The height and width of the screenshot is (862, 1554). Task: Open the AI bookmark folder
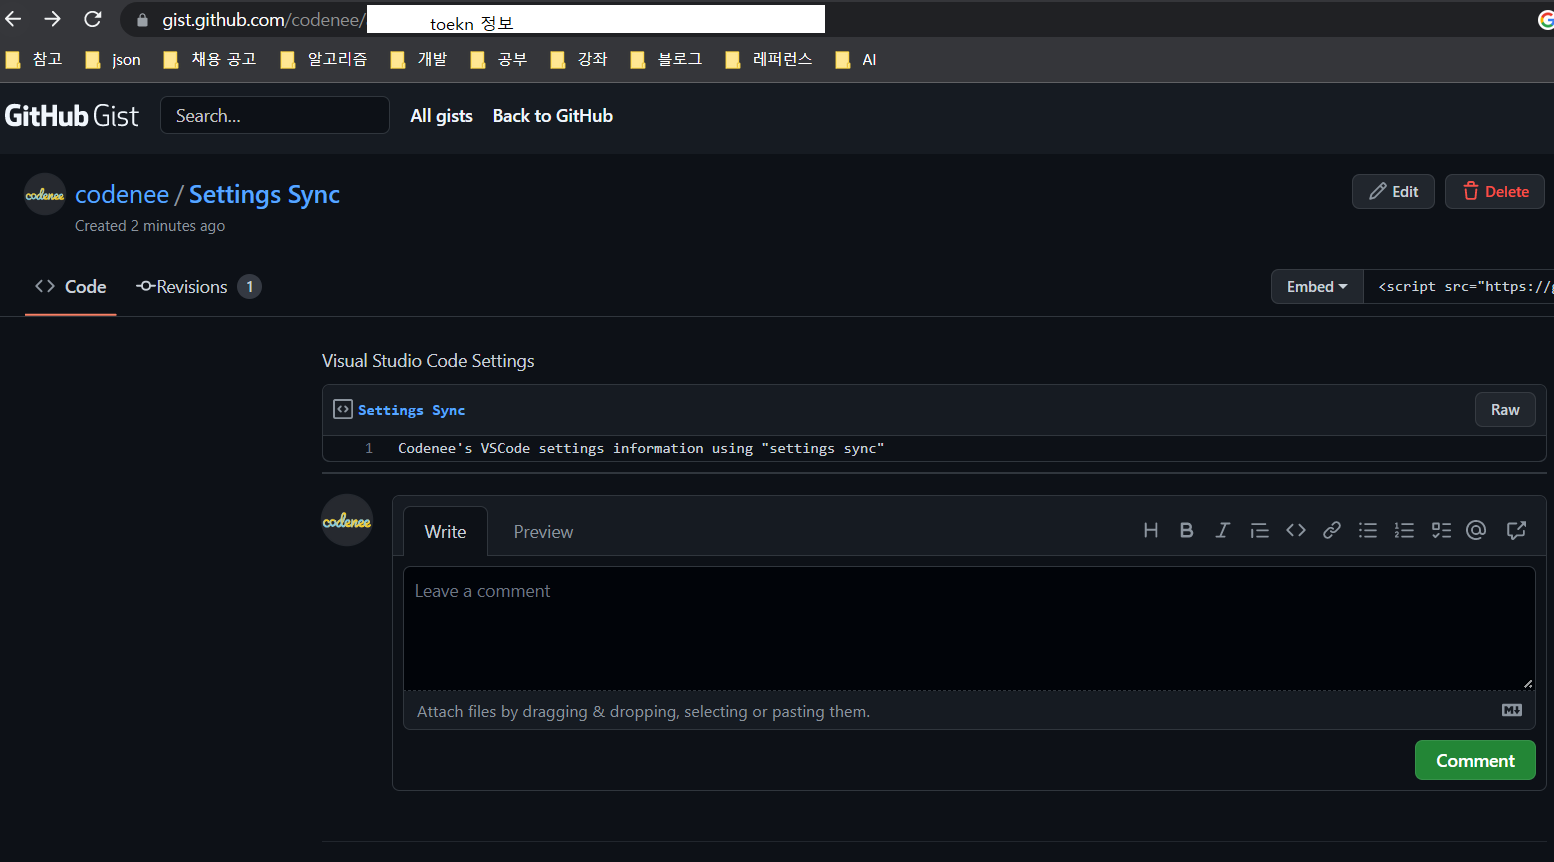tap(856, 60)
